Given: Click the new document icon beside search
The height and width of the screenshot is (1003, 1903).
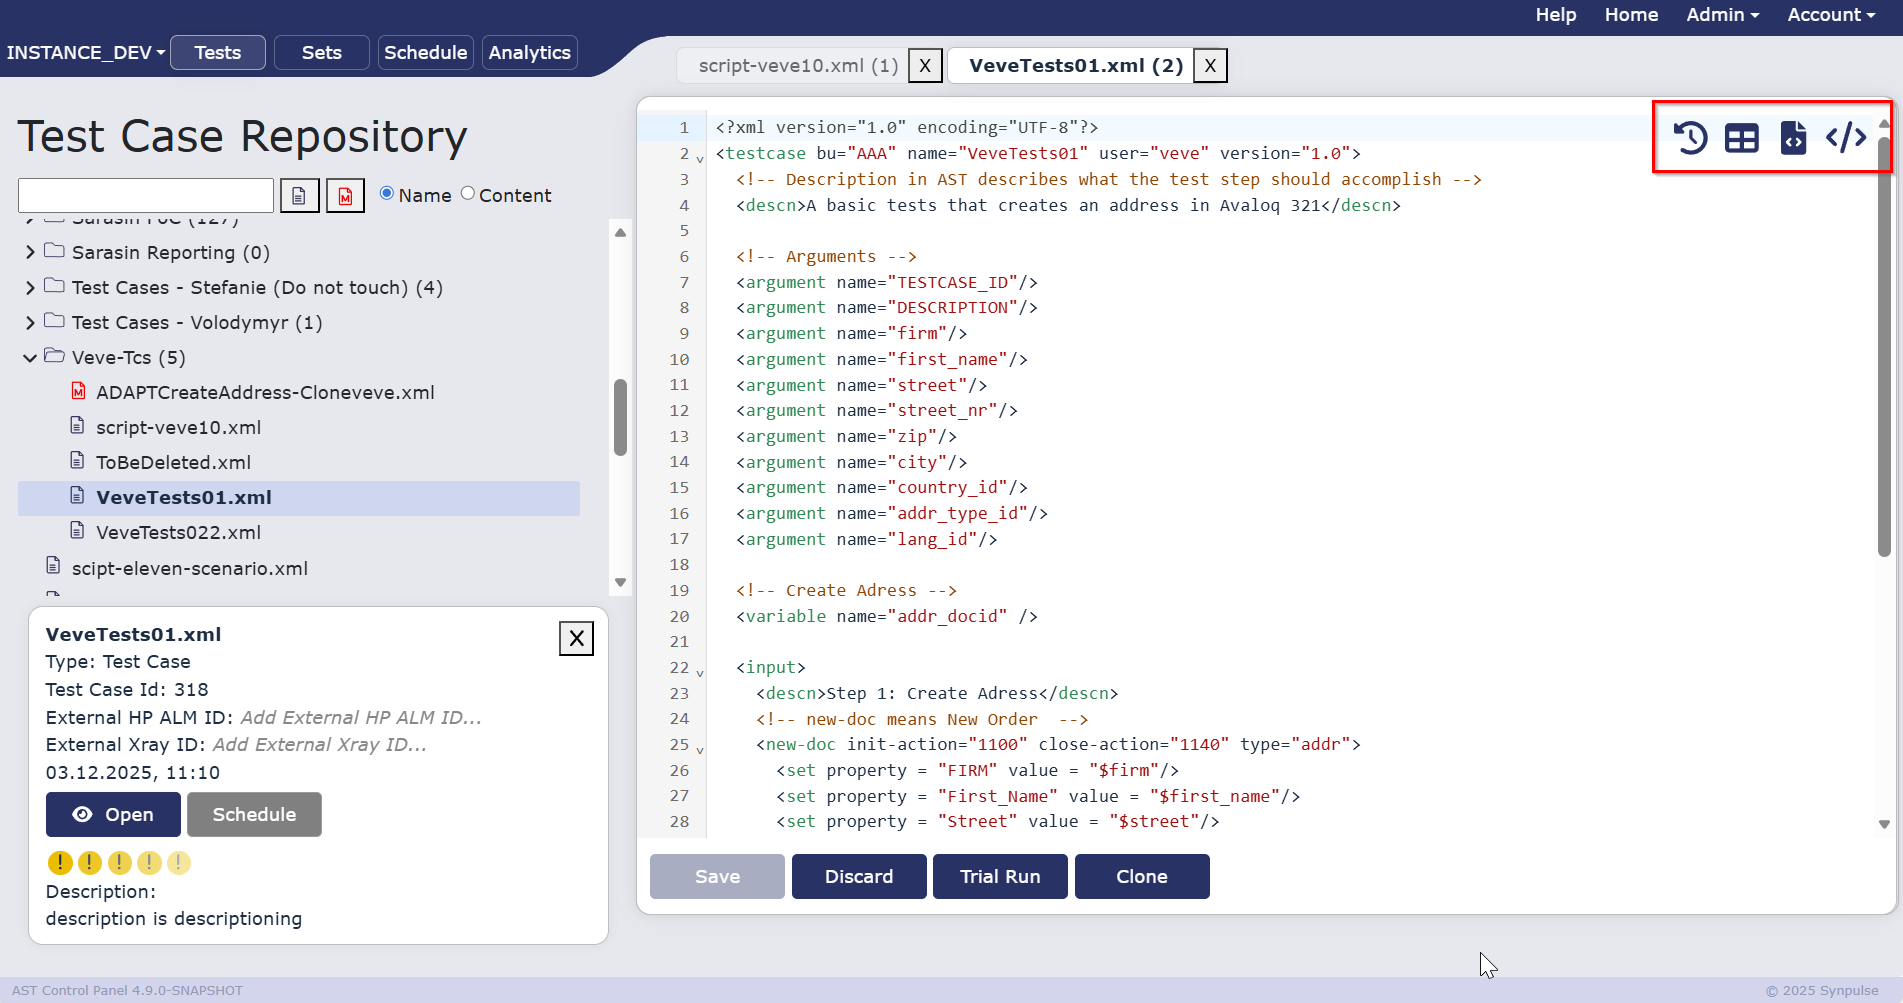Looking at the screenshot, I should coord(299,196).
